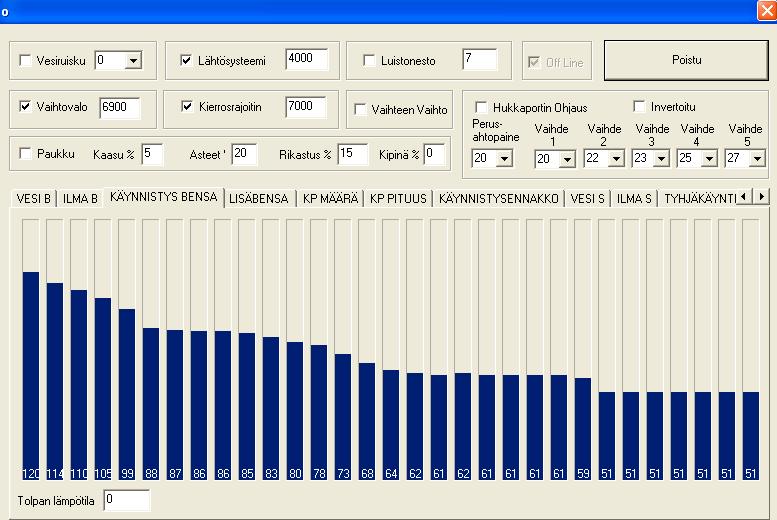
Task: Open the ILMA B tab
Action: tap(80, 199)
